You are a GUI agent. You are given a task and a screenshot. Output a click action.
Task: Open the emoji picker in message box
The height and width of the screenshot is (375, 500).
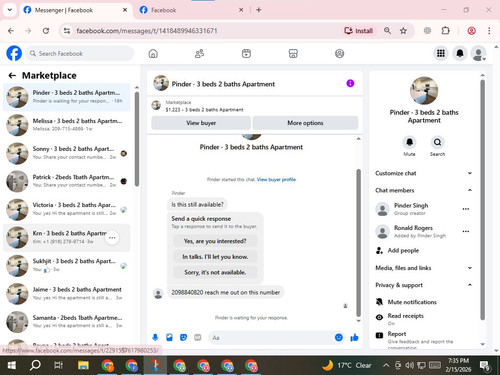pos(339,338)
